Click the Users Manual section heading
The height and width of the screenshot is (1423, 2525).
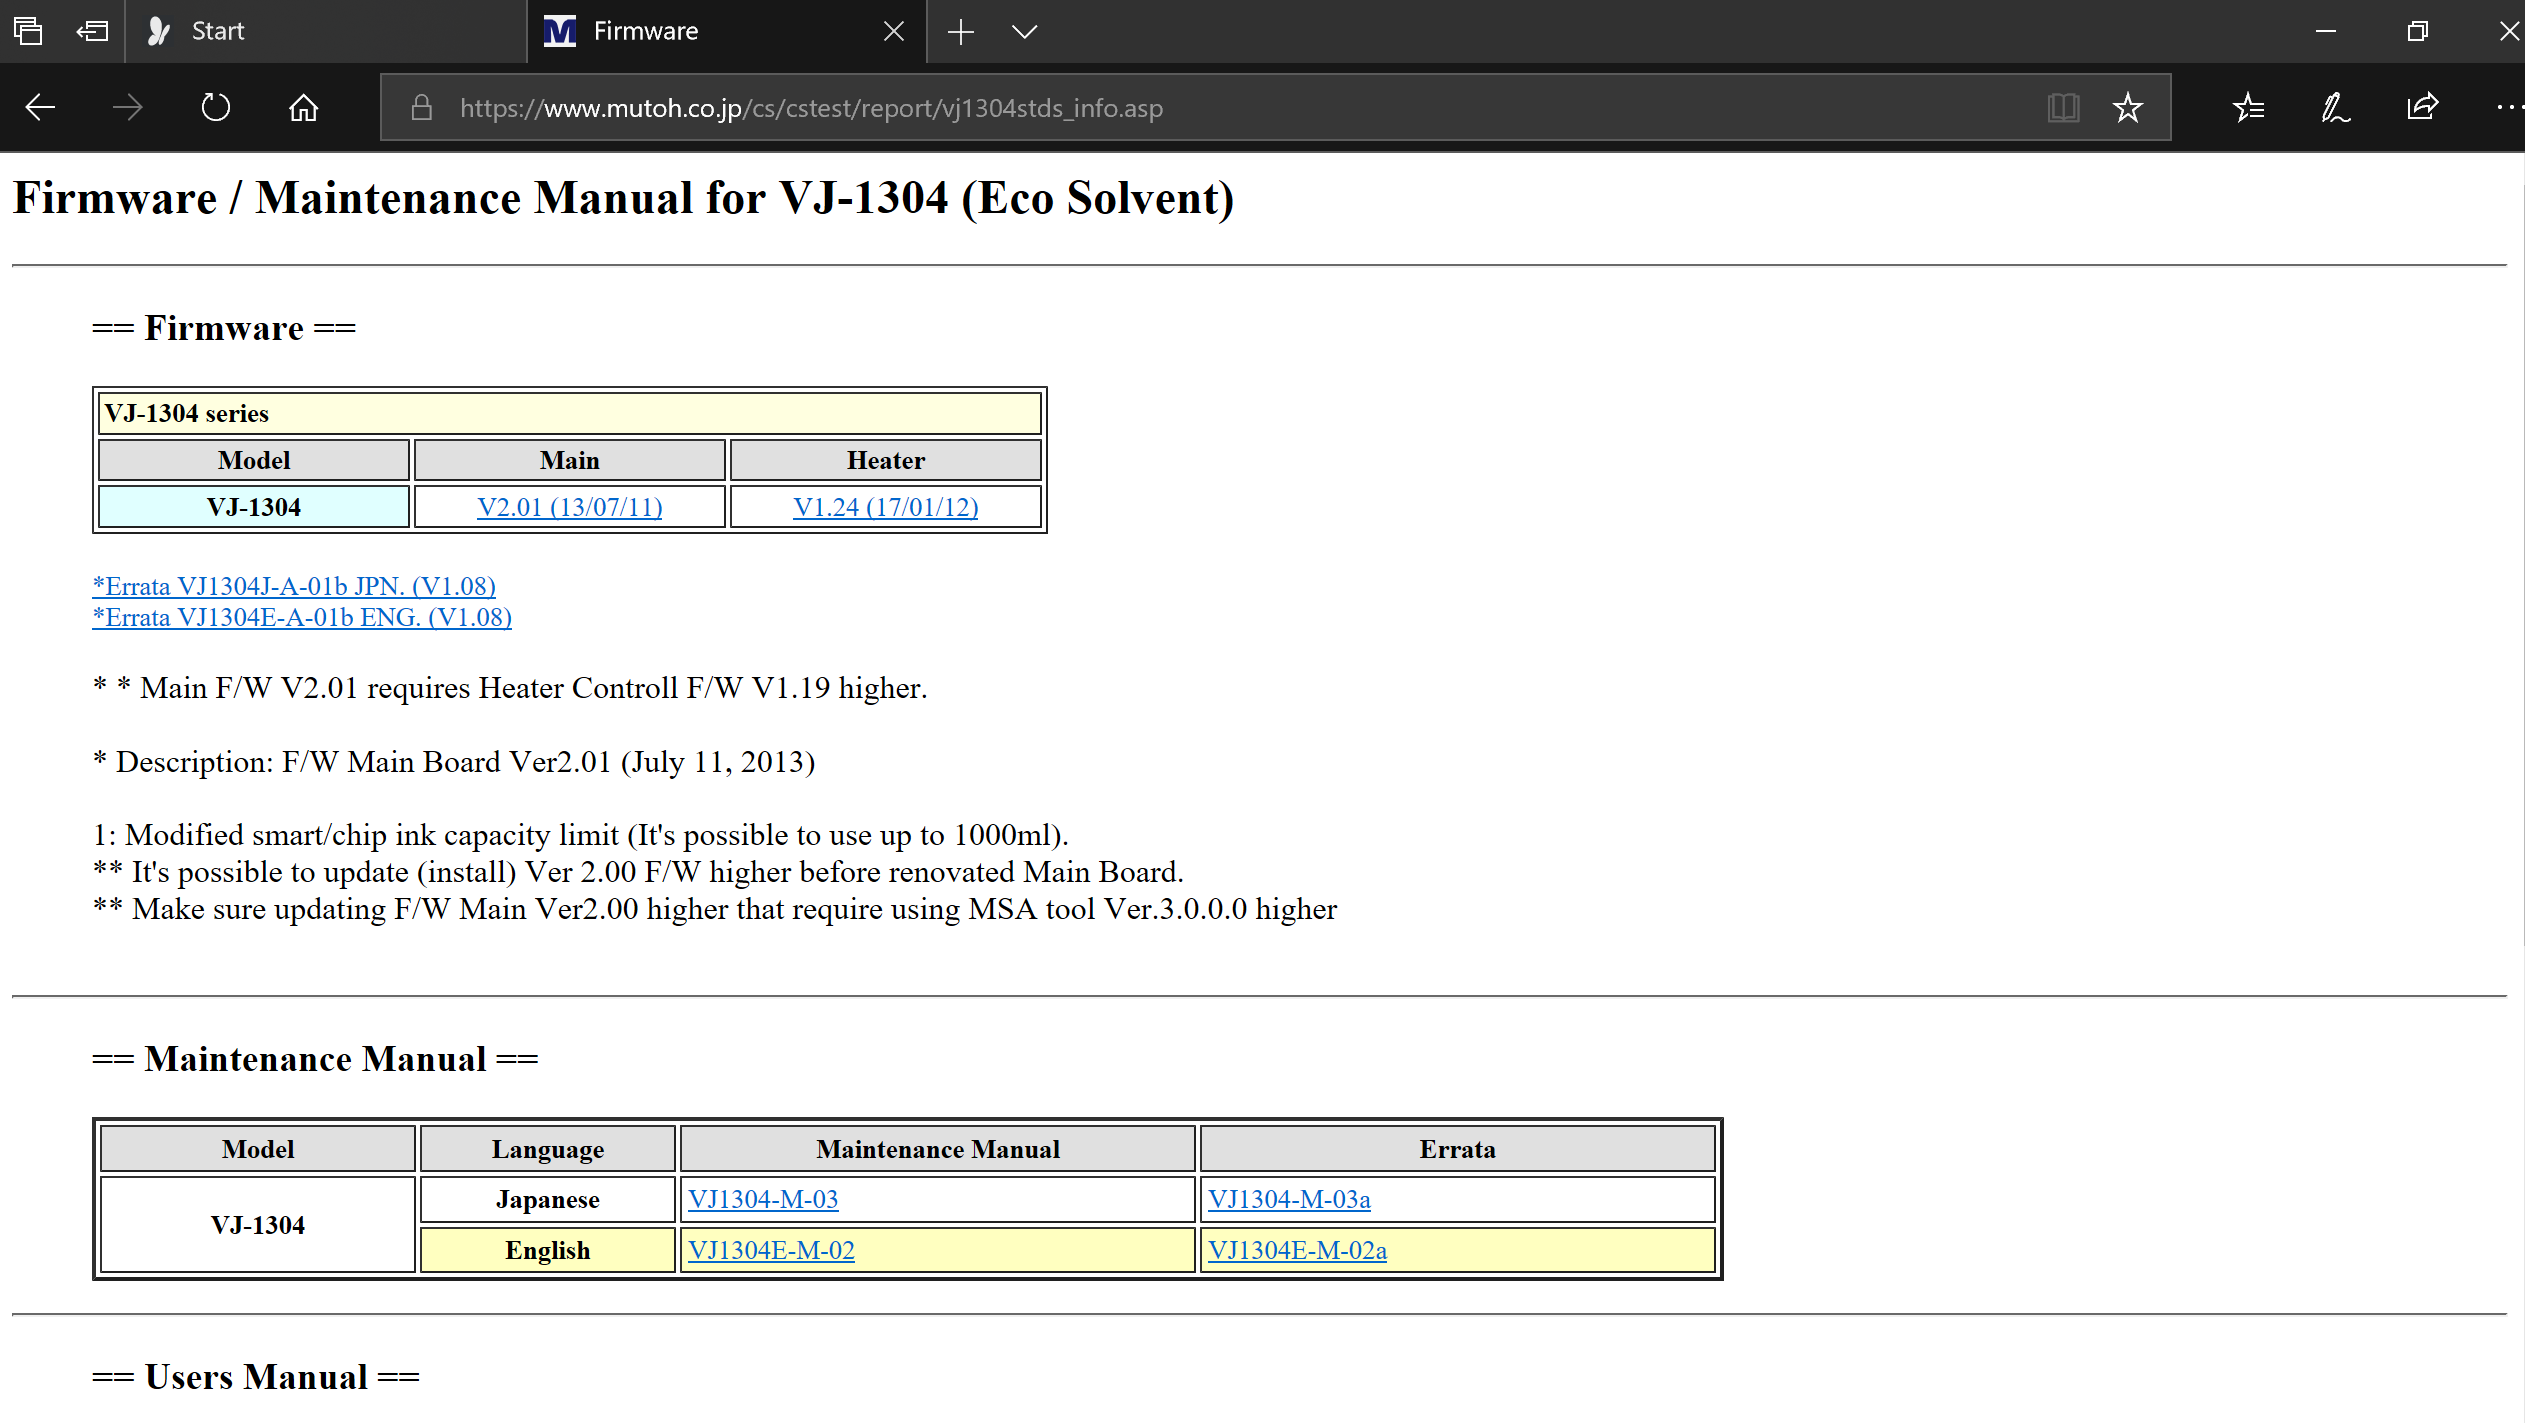pos(256,1377)
